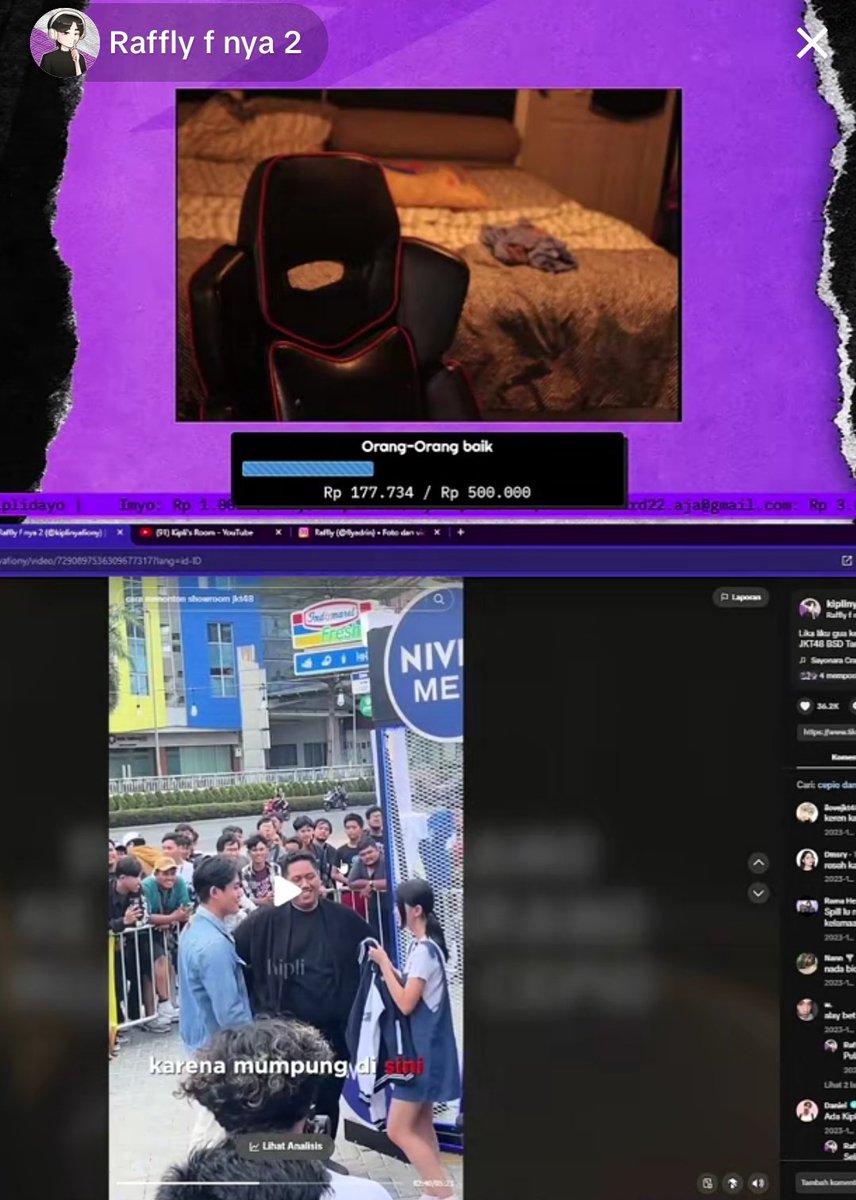This screenshot has width=856, height=1200.
Task: Open the 'Raffly f nya 2' streamer name
Action: click(205, 44)
